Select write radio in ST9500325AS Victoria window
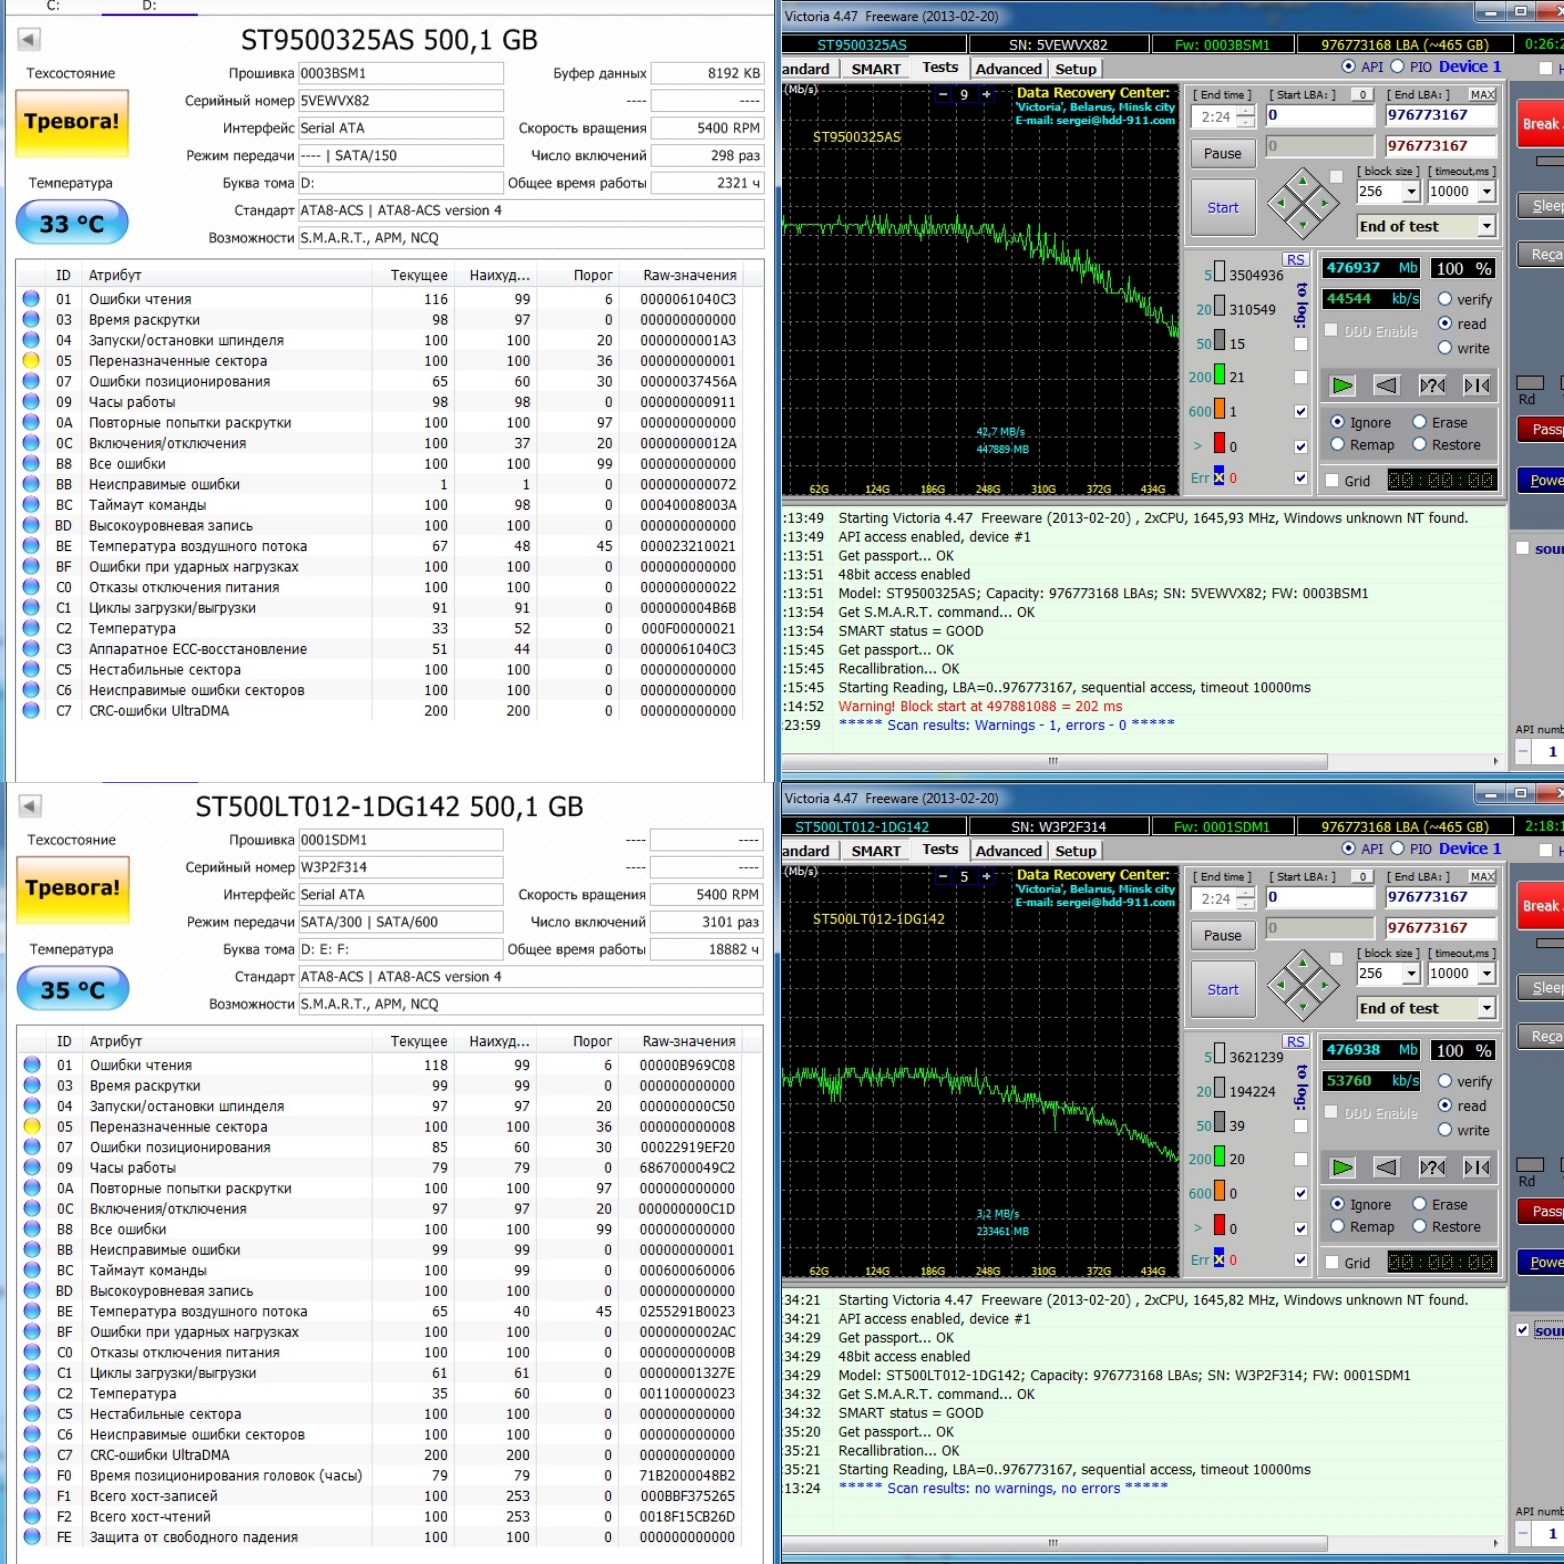 point(1445,348)
